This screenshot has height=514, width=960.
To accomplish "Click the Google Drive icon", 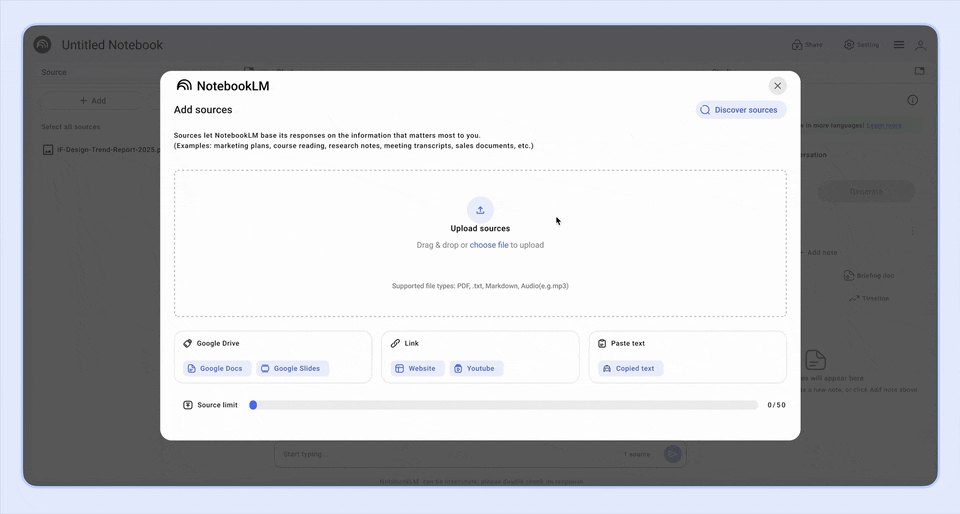I will [187, 343].
